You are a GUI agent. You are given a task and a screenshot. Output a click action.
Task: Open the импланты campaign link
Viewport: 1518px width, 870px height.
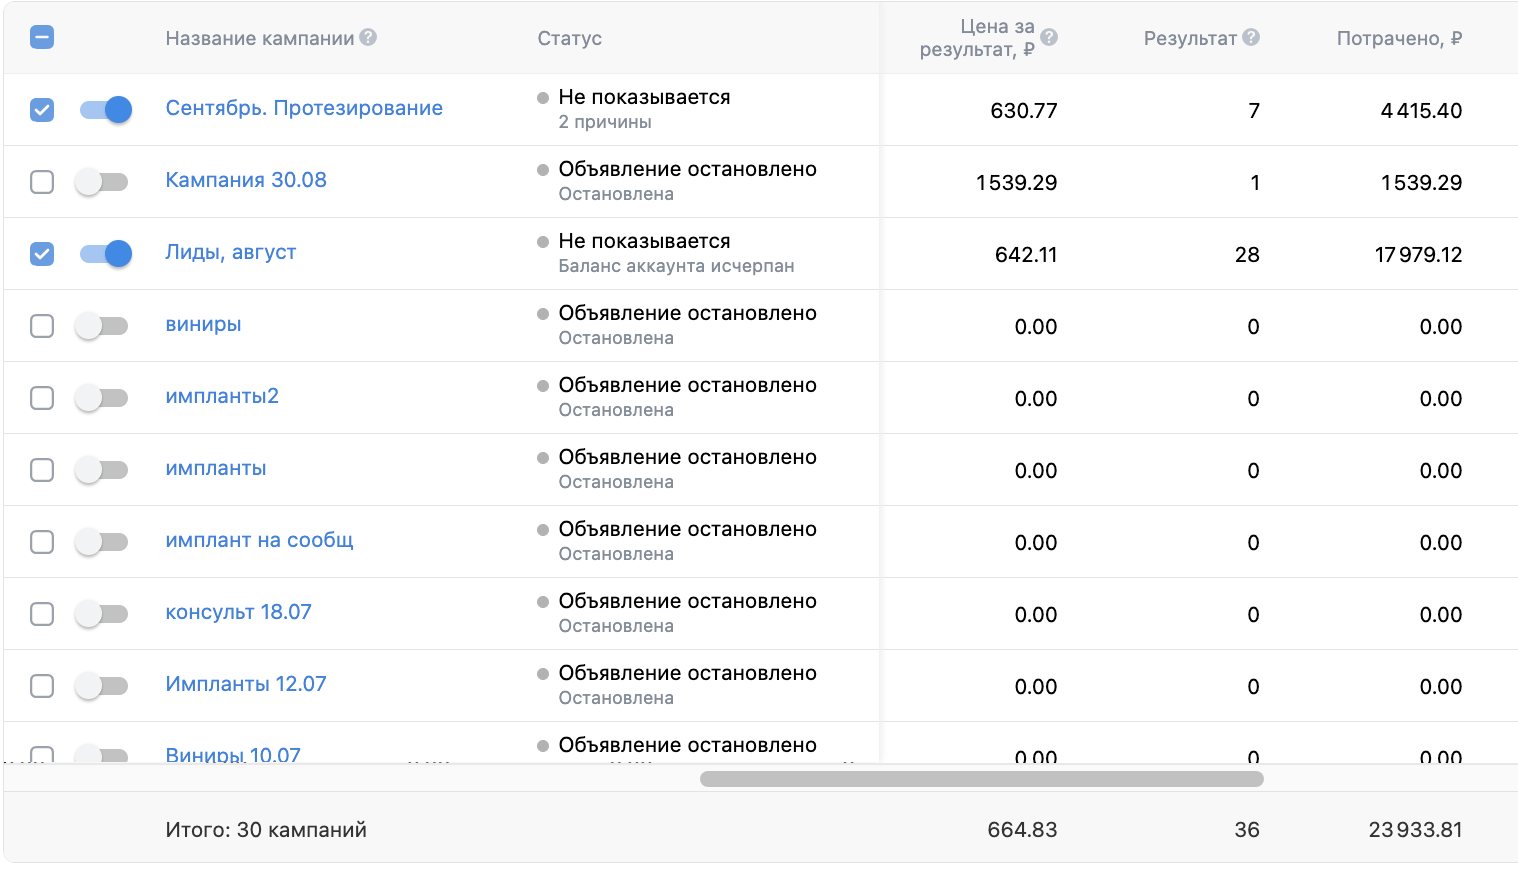216,468
